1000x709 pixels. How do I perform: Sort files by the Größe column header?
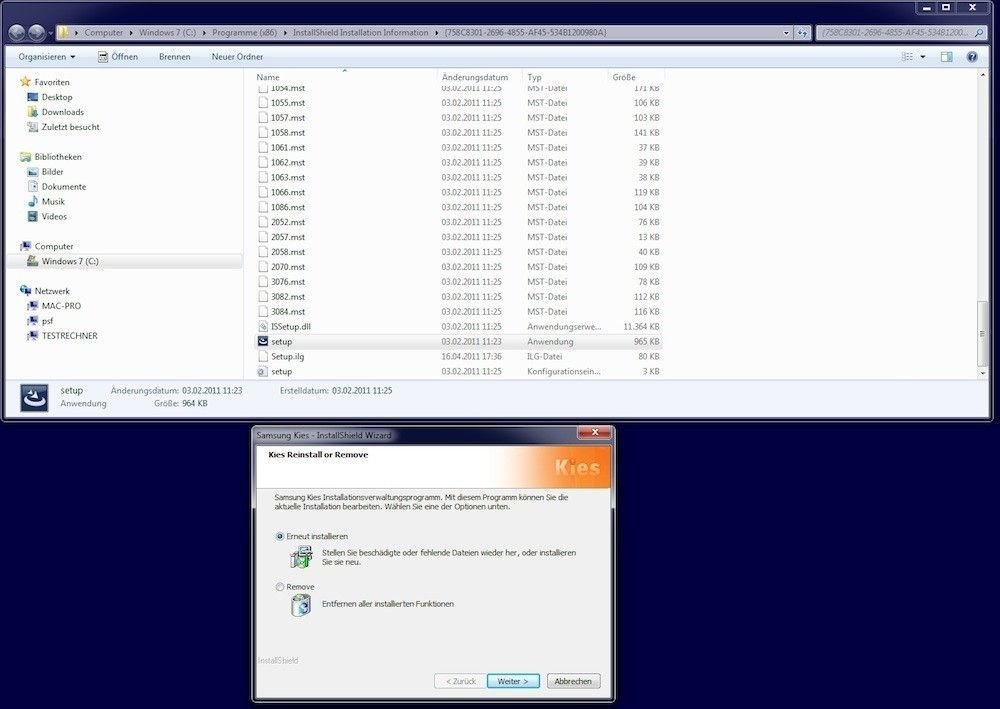(636, 77)
